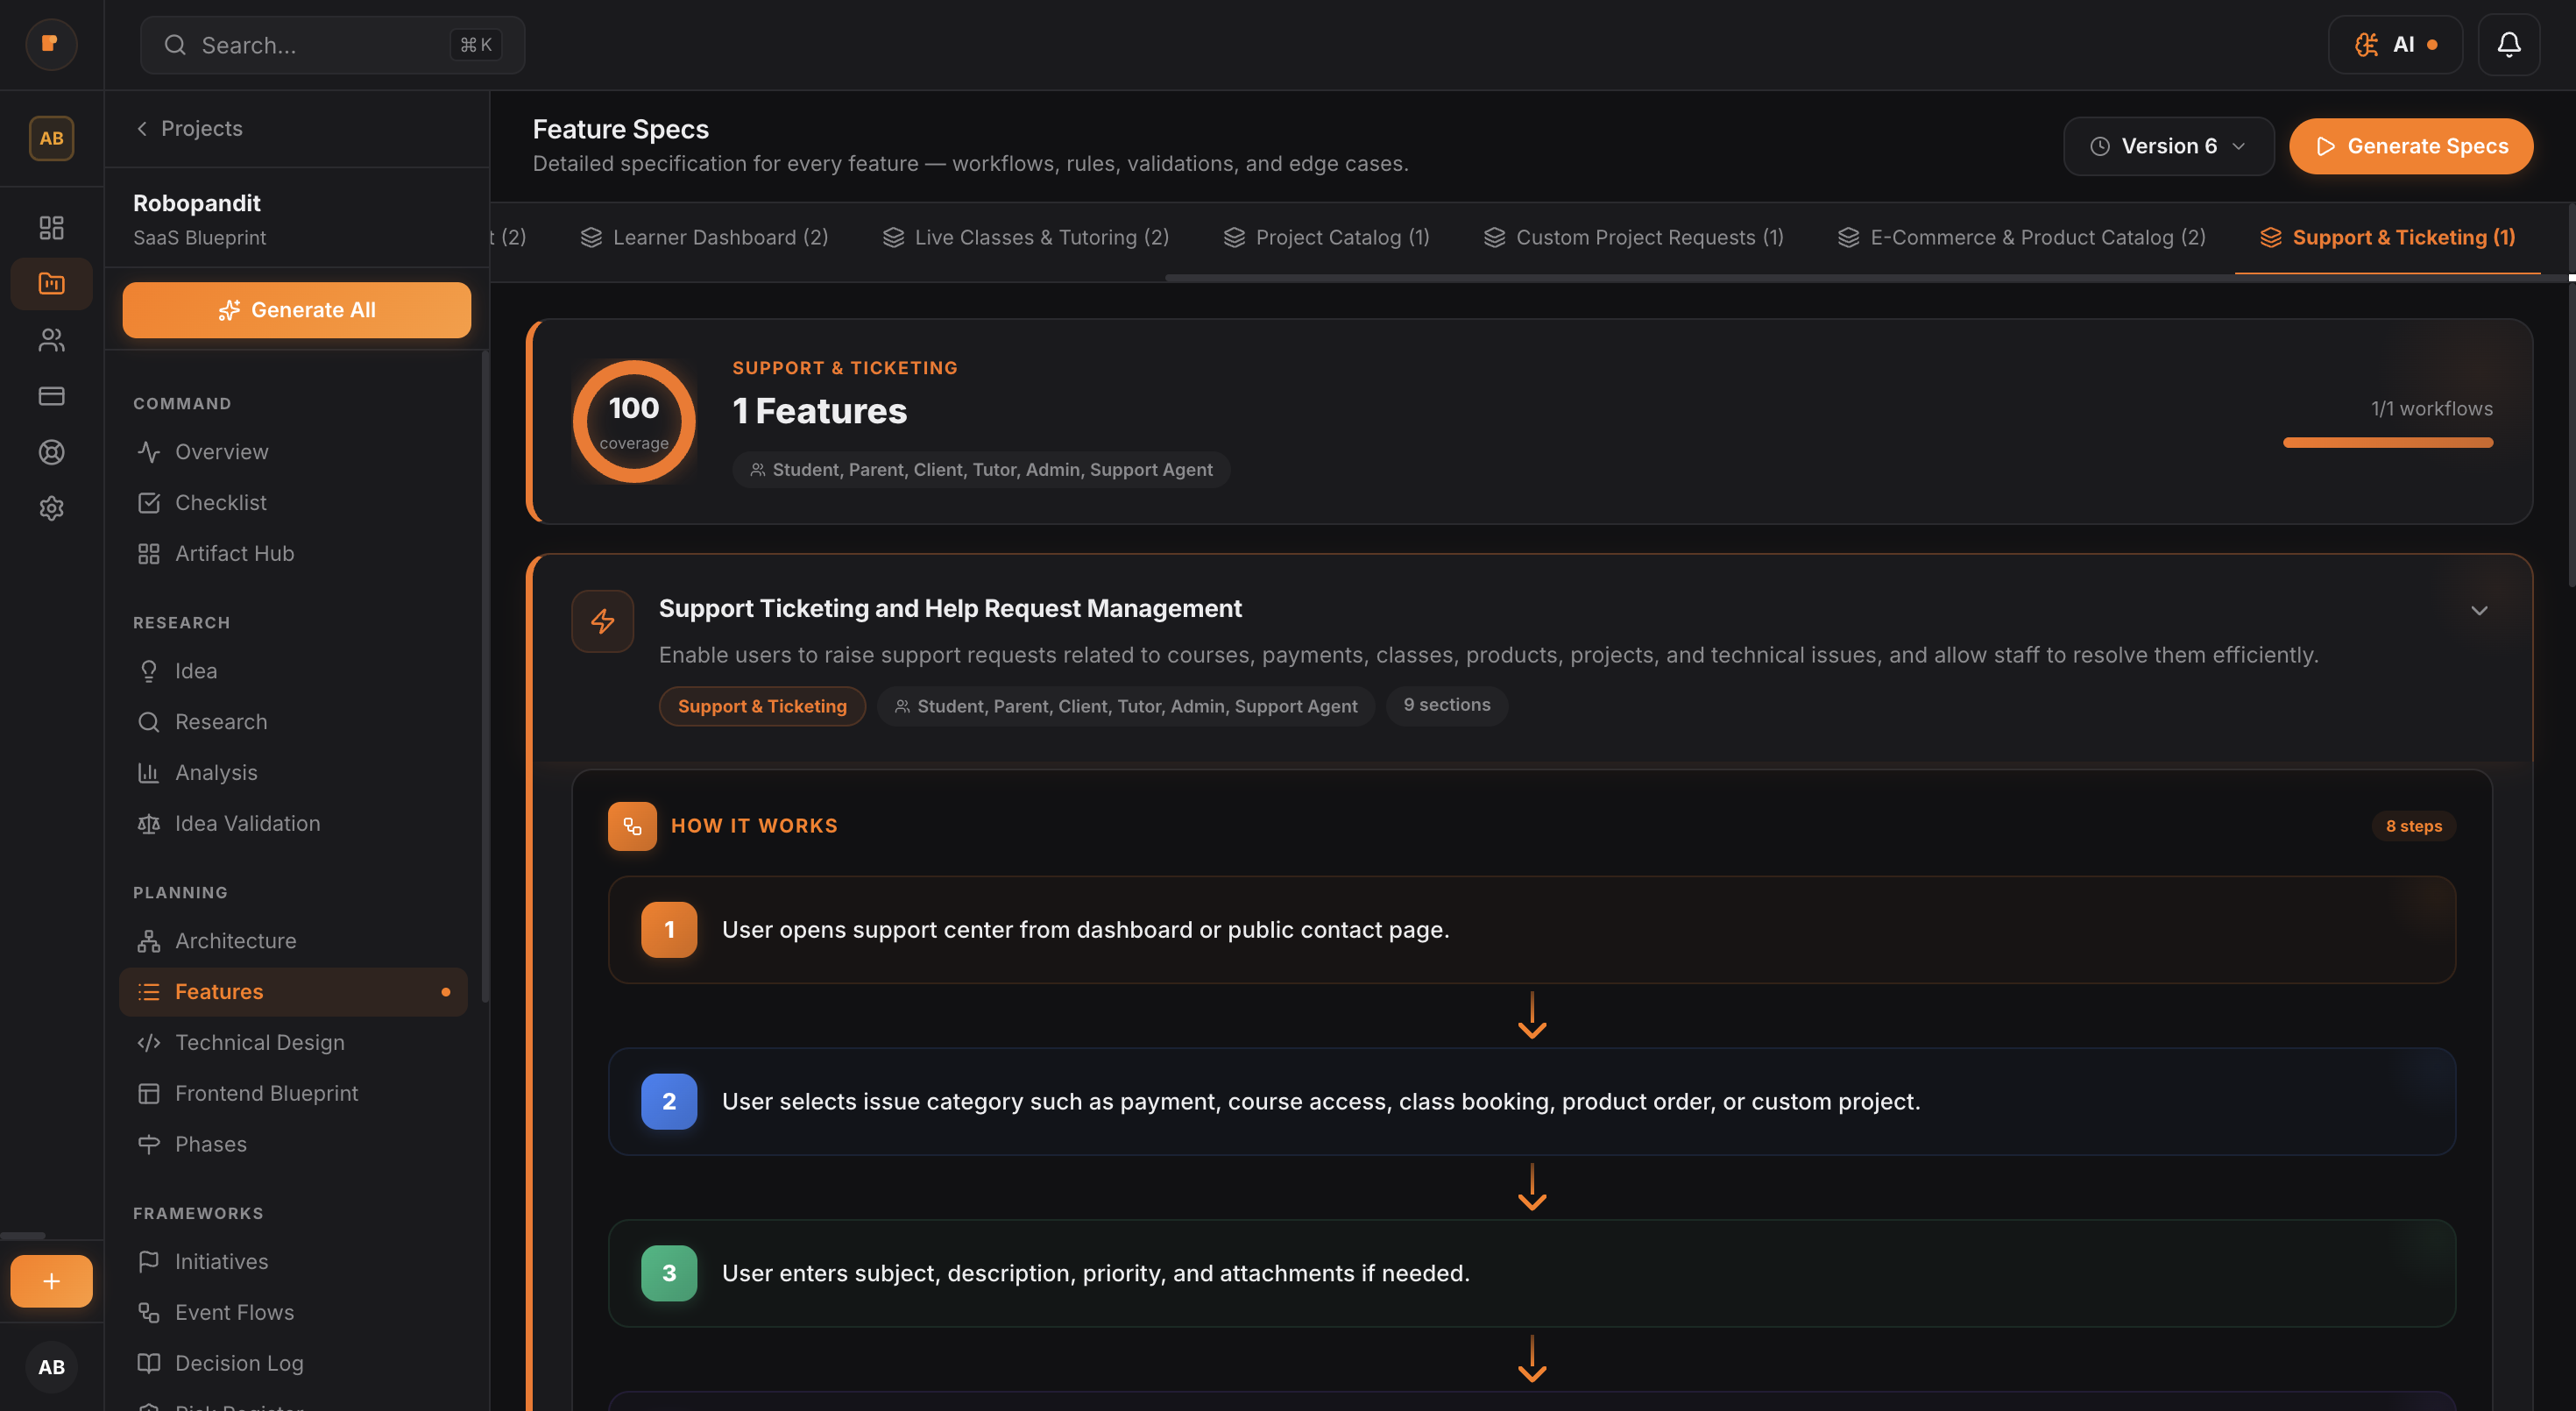Click the billing card icon in left rail
Image resolution: width=2576 pixels, height=1411 pixels.
tap(51, 396)
